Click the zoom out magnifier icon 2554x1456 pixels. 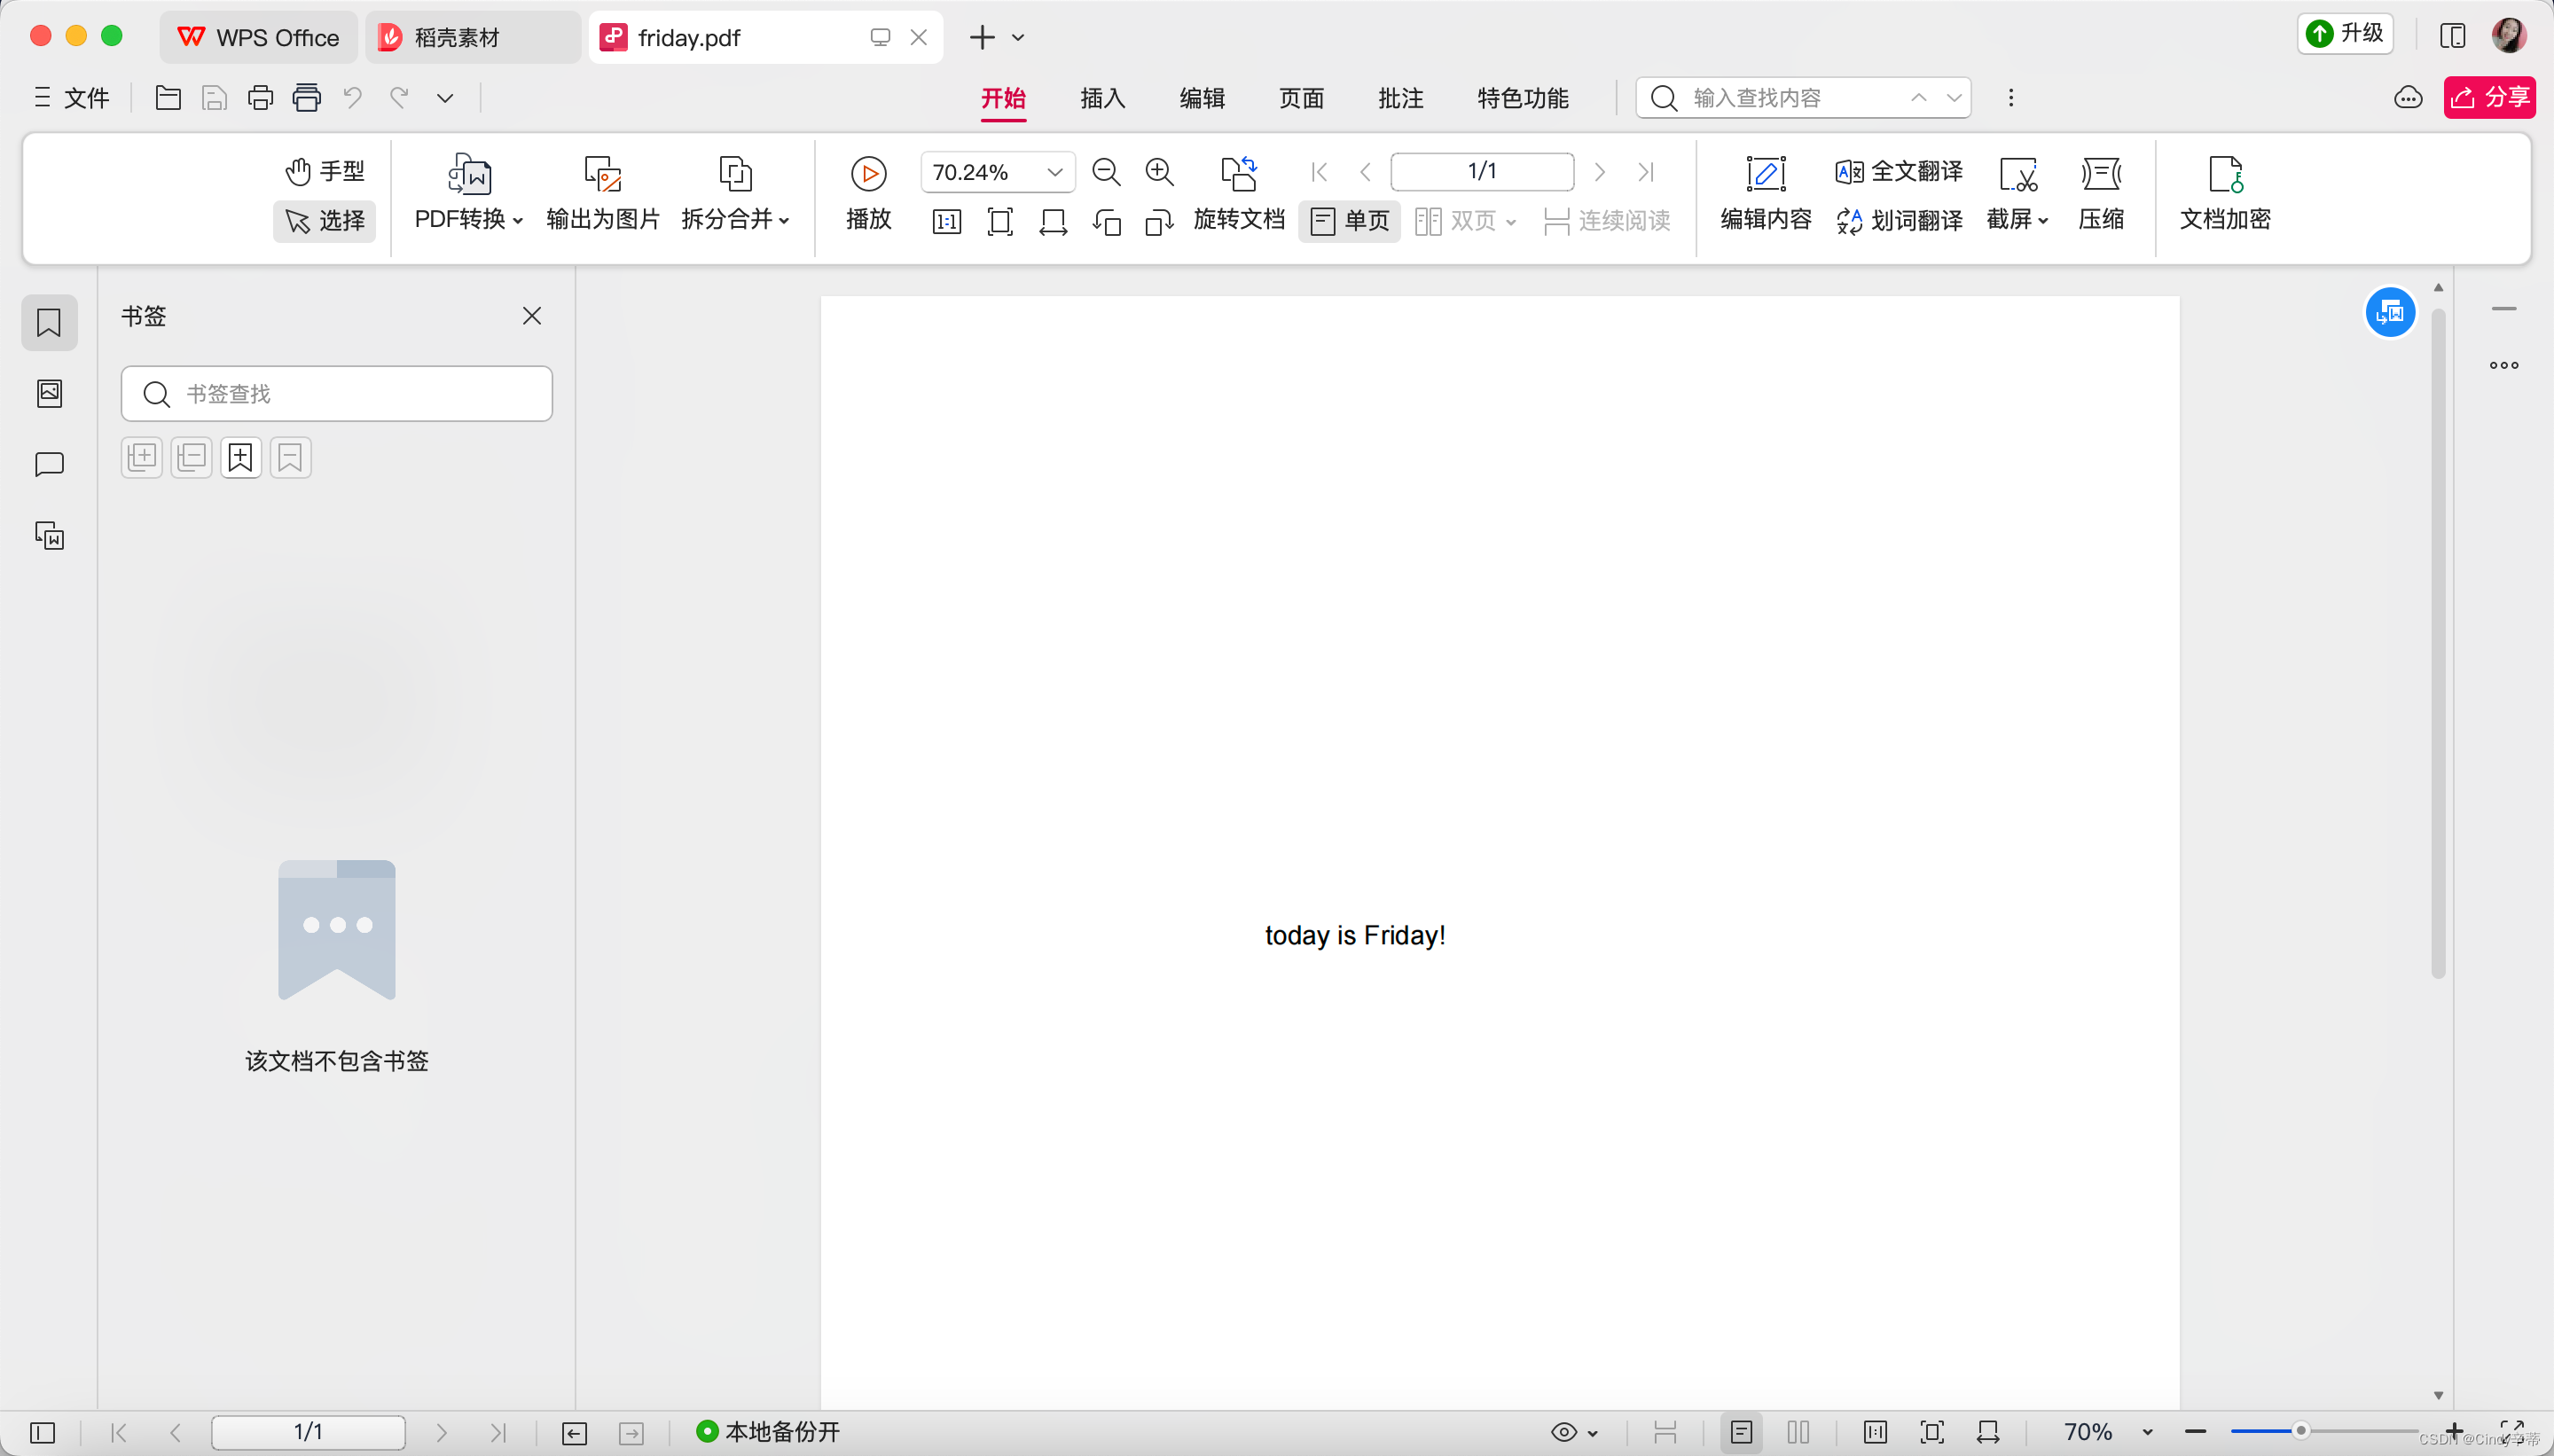1106,172
